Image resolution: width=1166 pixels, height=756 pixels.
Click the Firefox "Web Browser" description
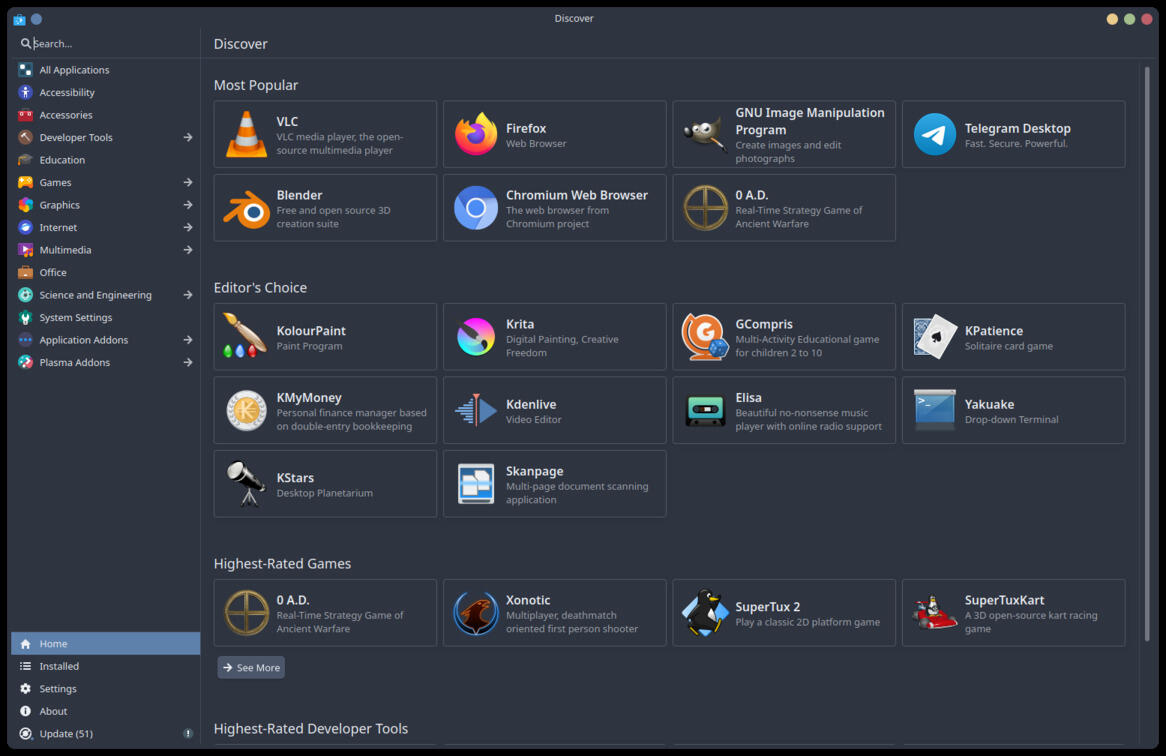pos(536,143)
